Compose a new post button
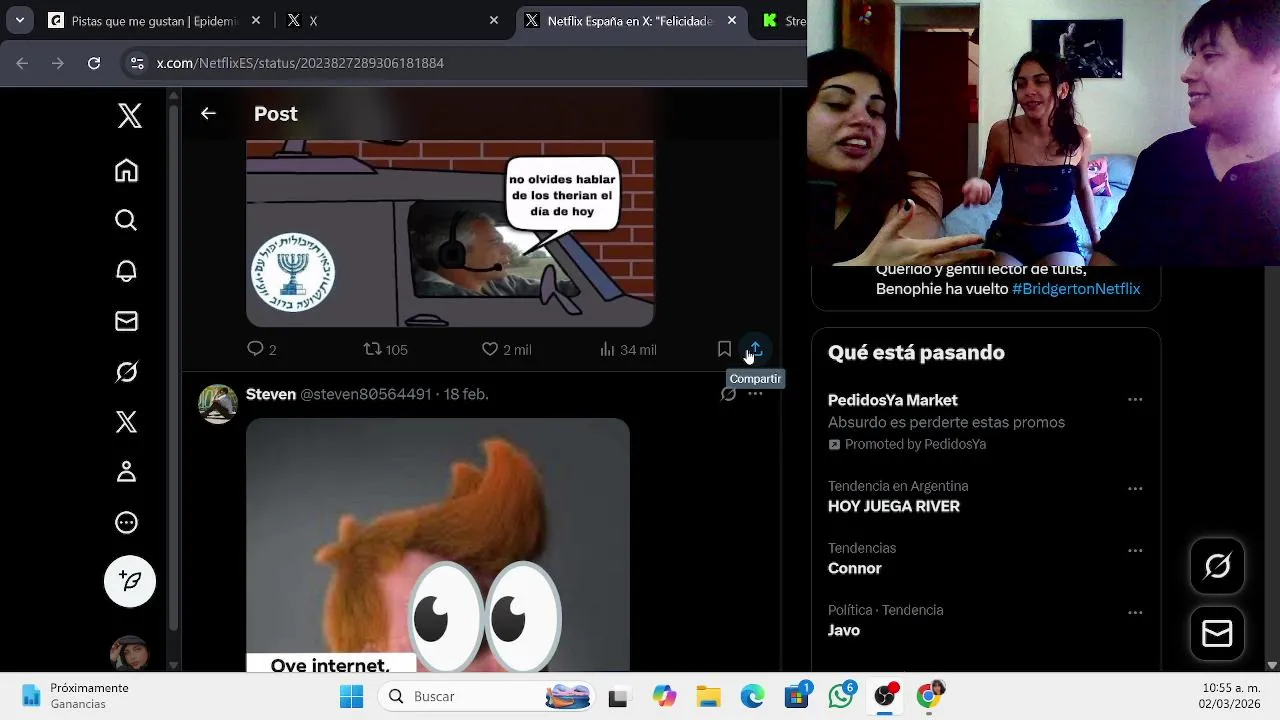This screenshot has height=720, width=1280. pos(130,581)
